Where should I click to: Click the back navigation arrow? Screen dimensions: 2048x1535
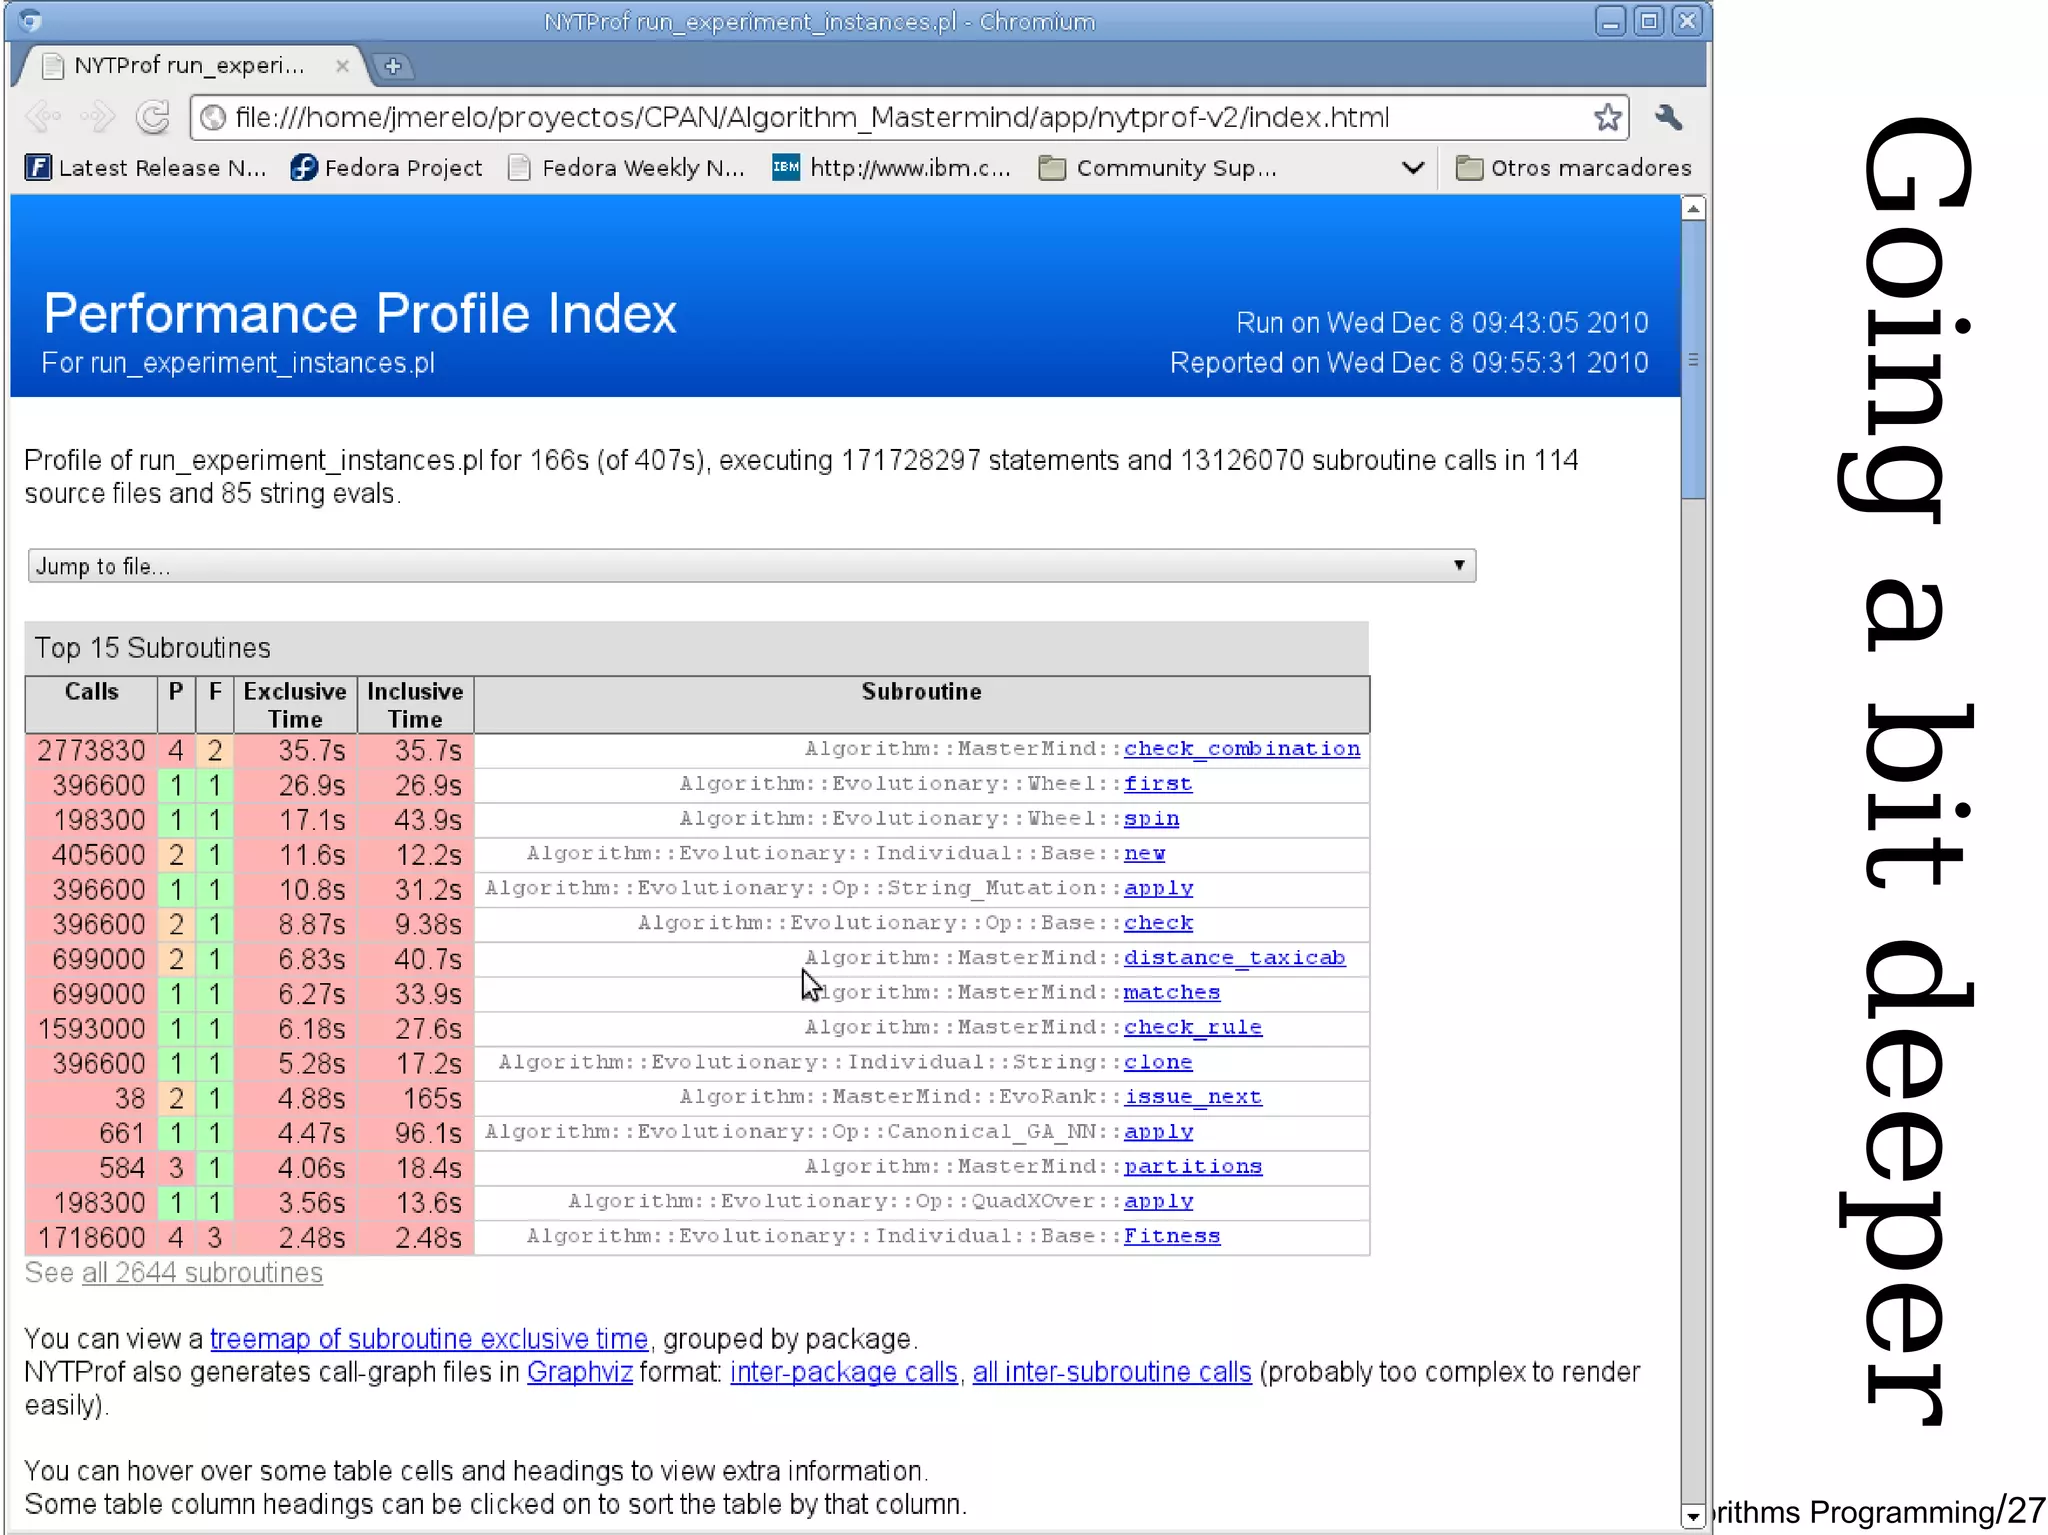[42, 117]
